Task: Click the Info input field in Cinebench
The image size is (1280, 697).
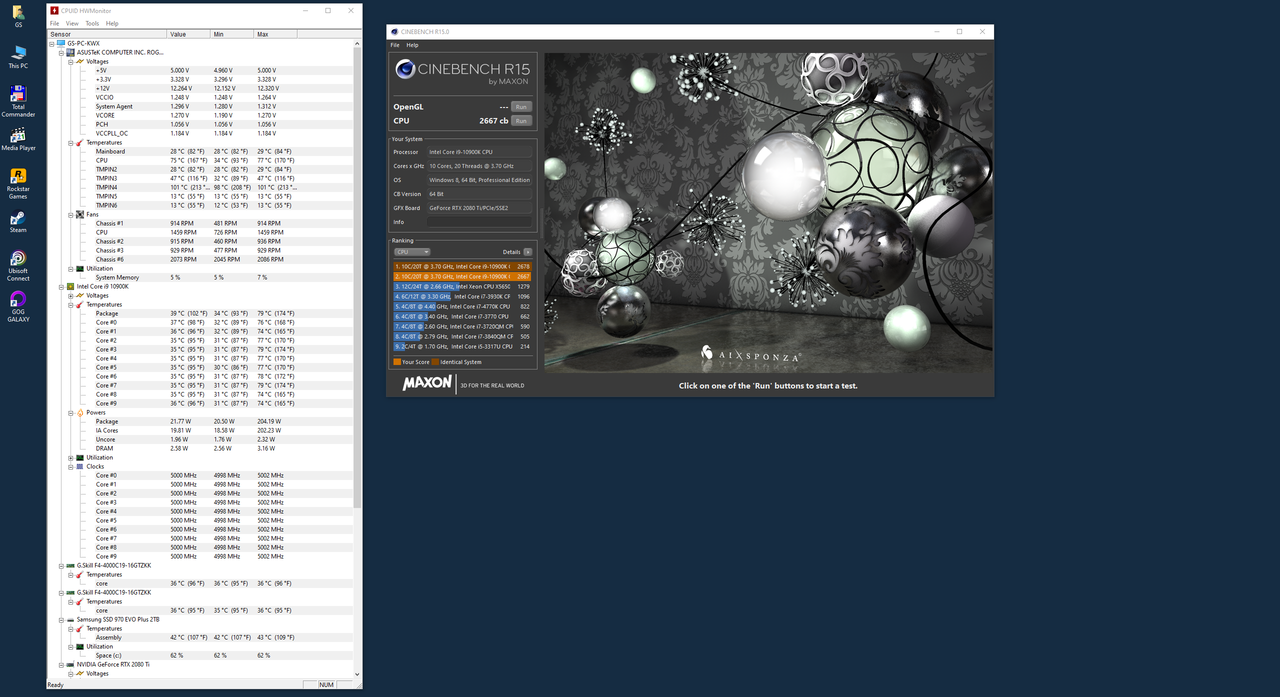Action: (x=480, y=222)
